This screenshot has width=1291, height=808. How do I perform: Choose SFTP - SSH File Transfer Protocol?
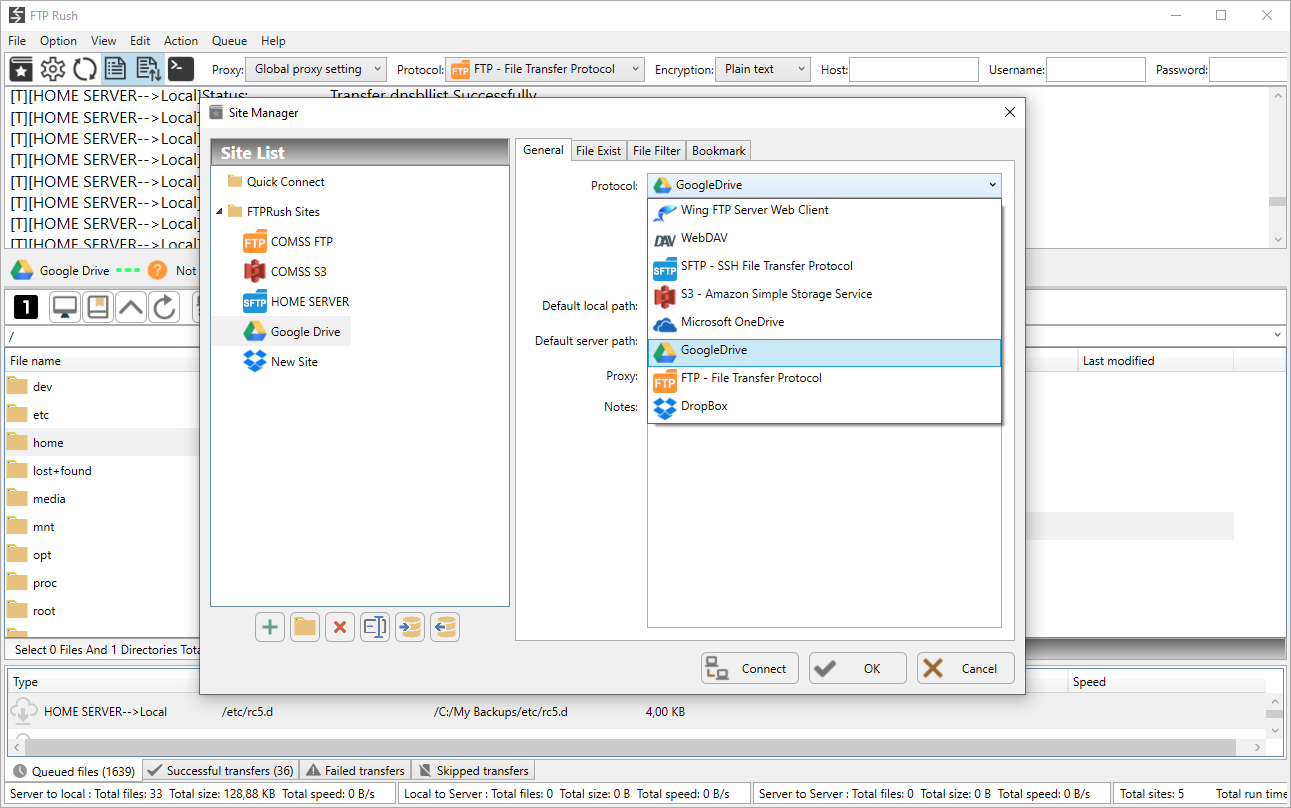824,267
